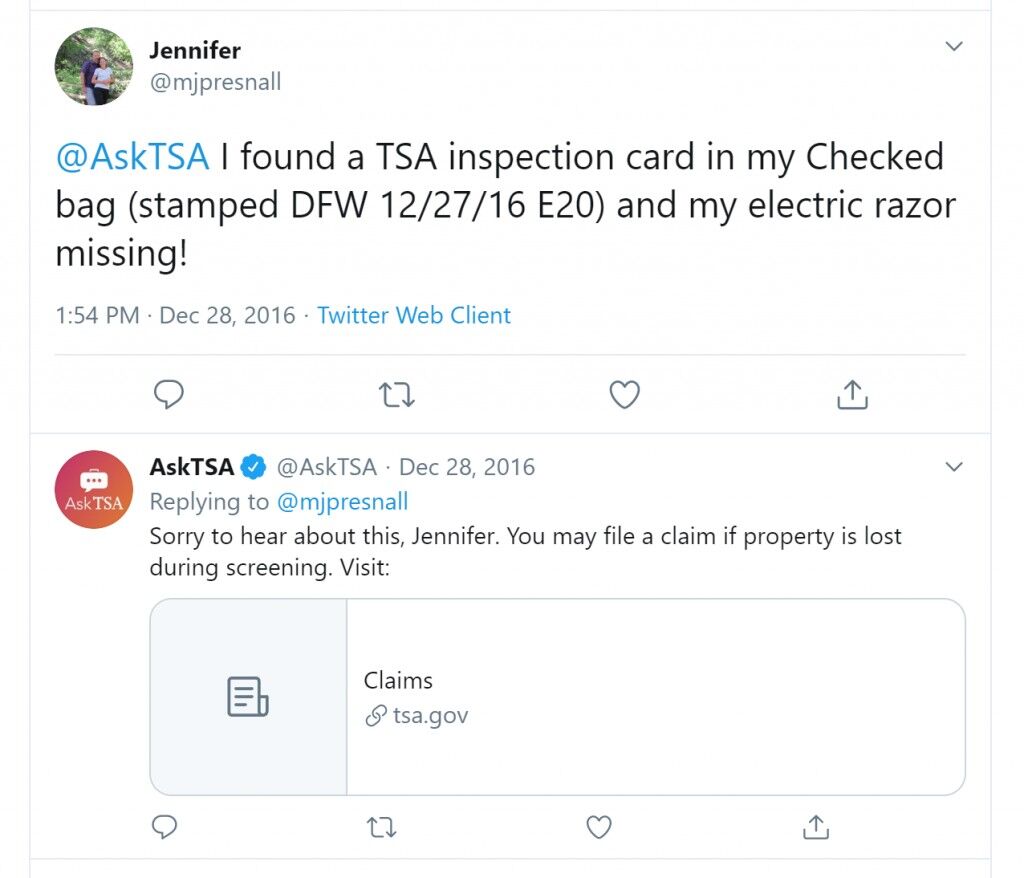Open Jennifer's profile picture
Screen dimensions: 1024x878
coord(93,66)
